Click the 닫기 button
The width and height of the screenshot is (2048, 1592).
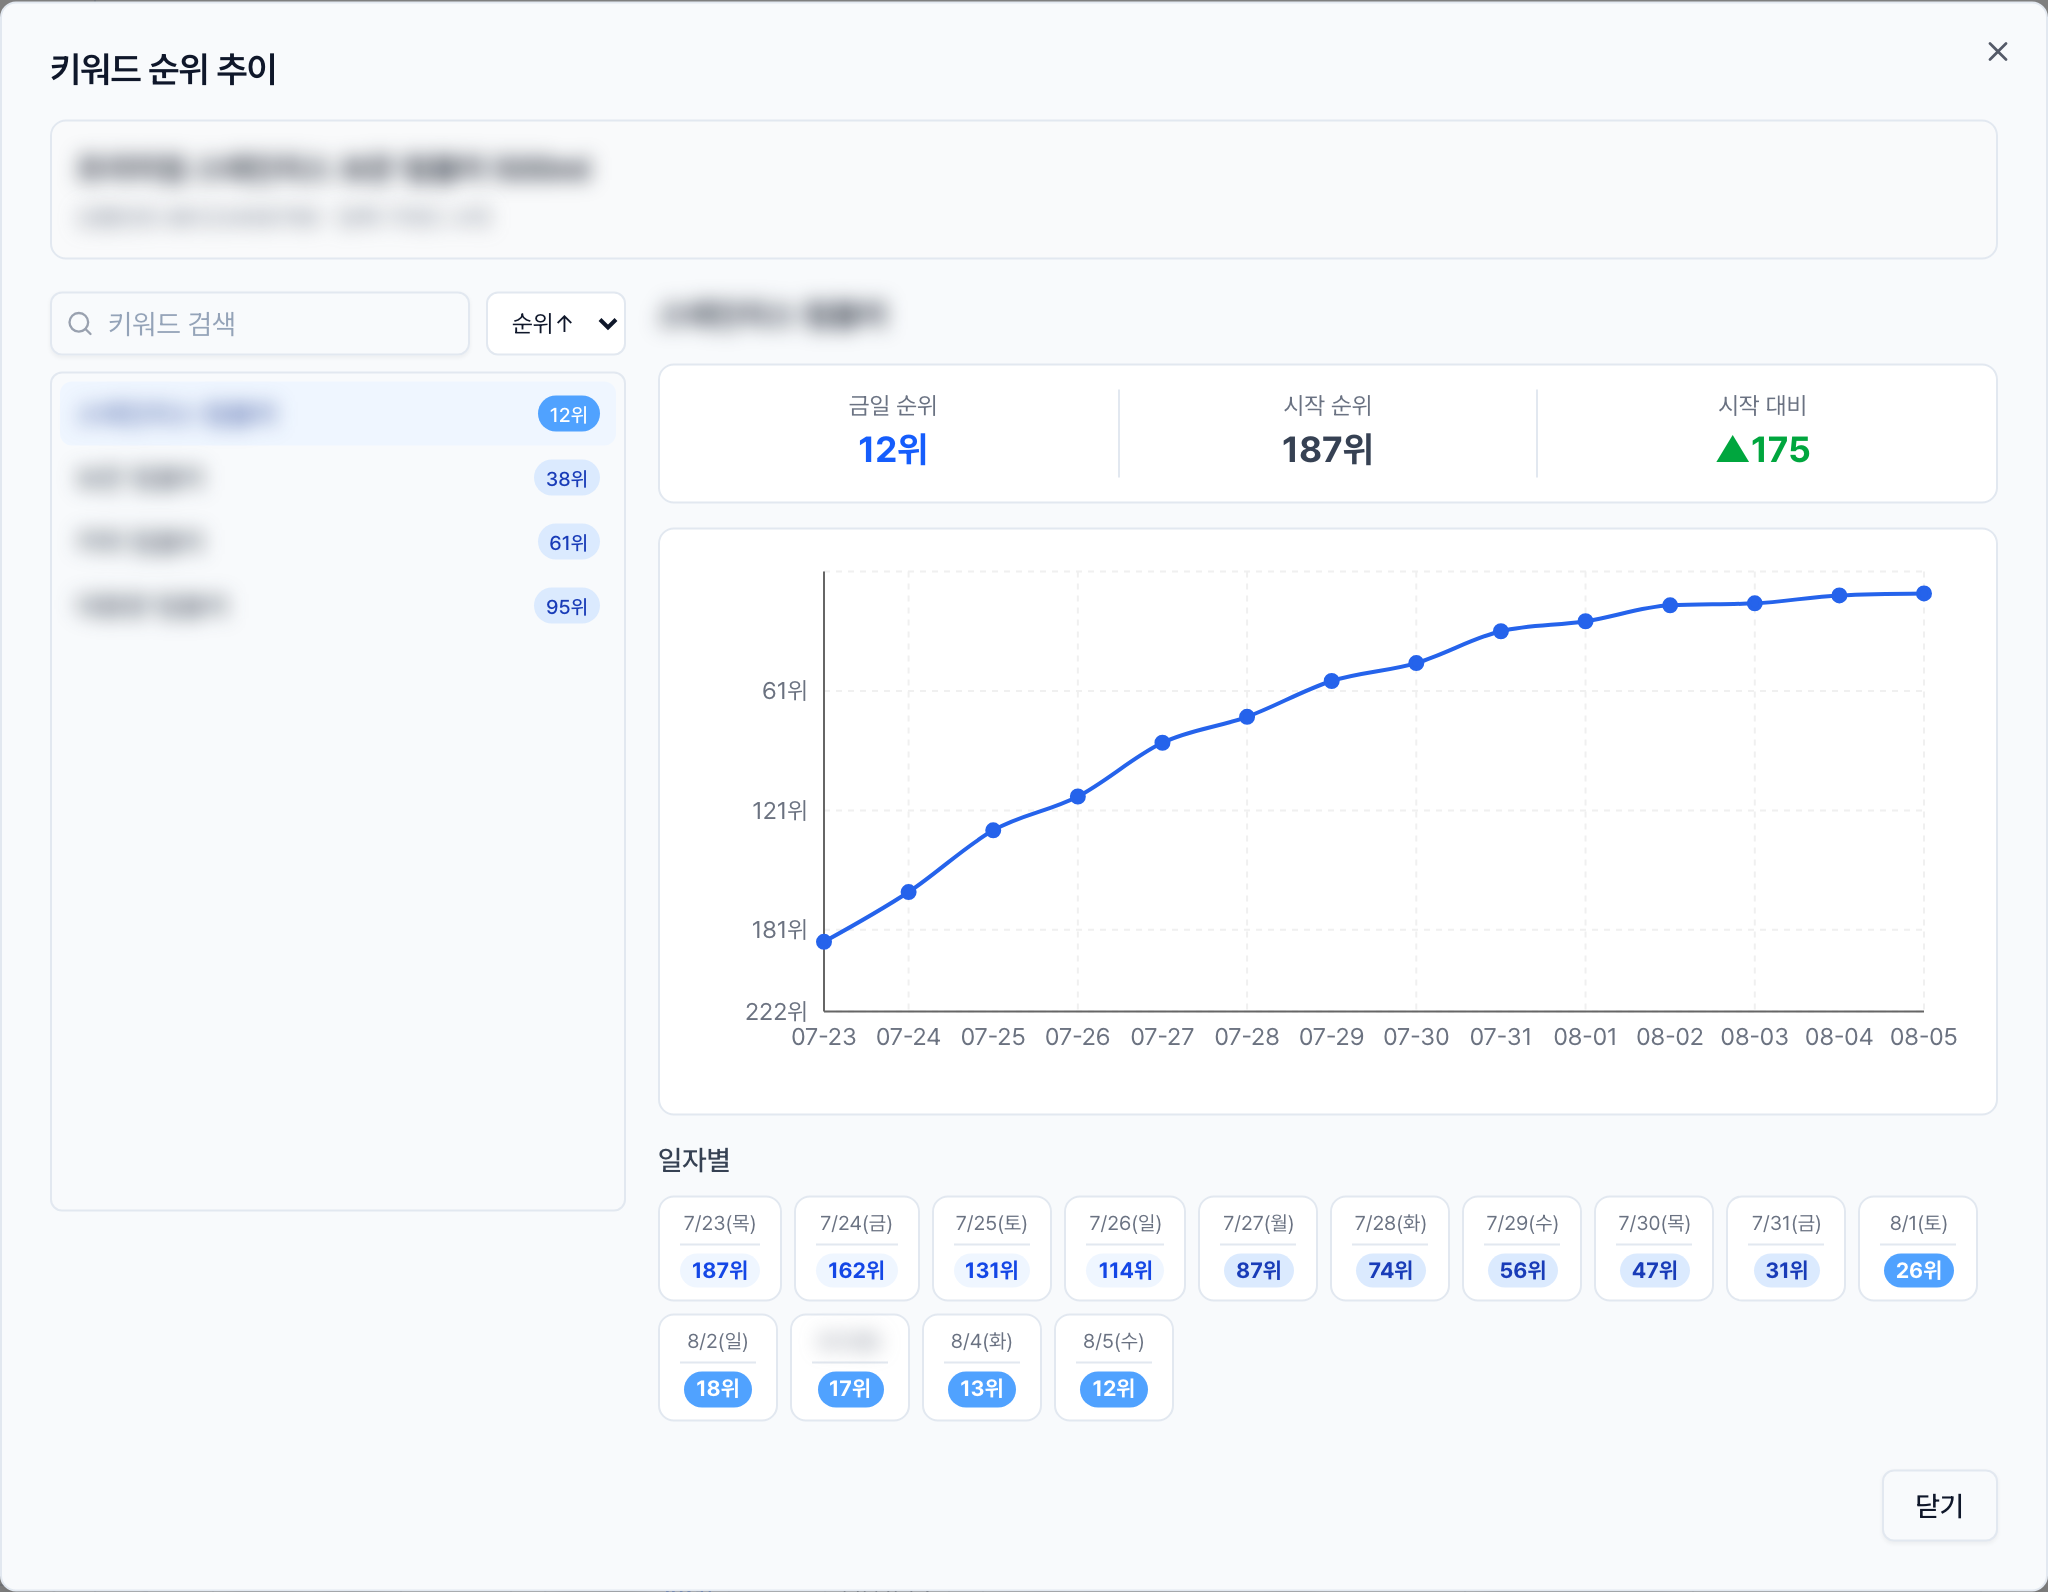point(1939,1505)
